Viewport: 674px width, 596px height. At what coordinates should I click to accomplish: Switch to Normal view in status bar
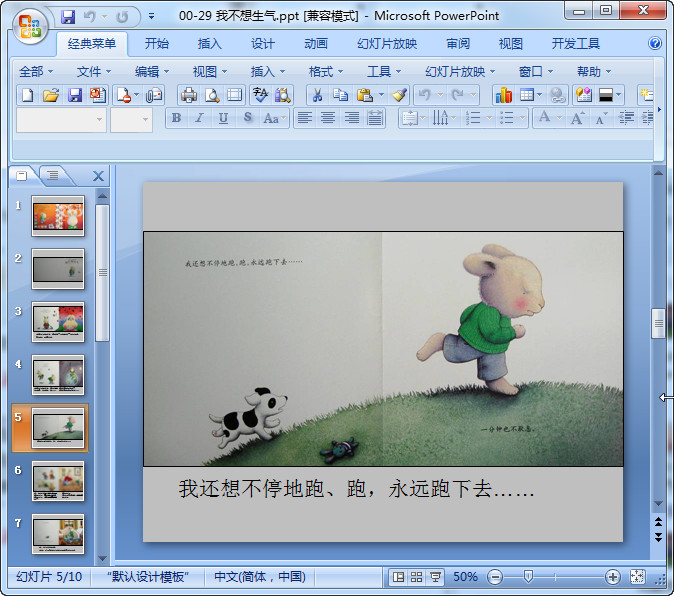pyautogui.click(x=398, y=577)
